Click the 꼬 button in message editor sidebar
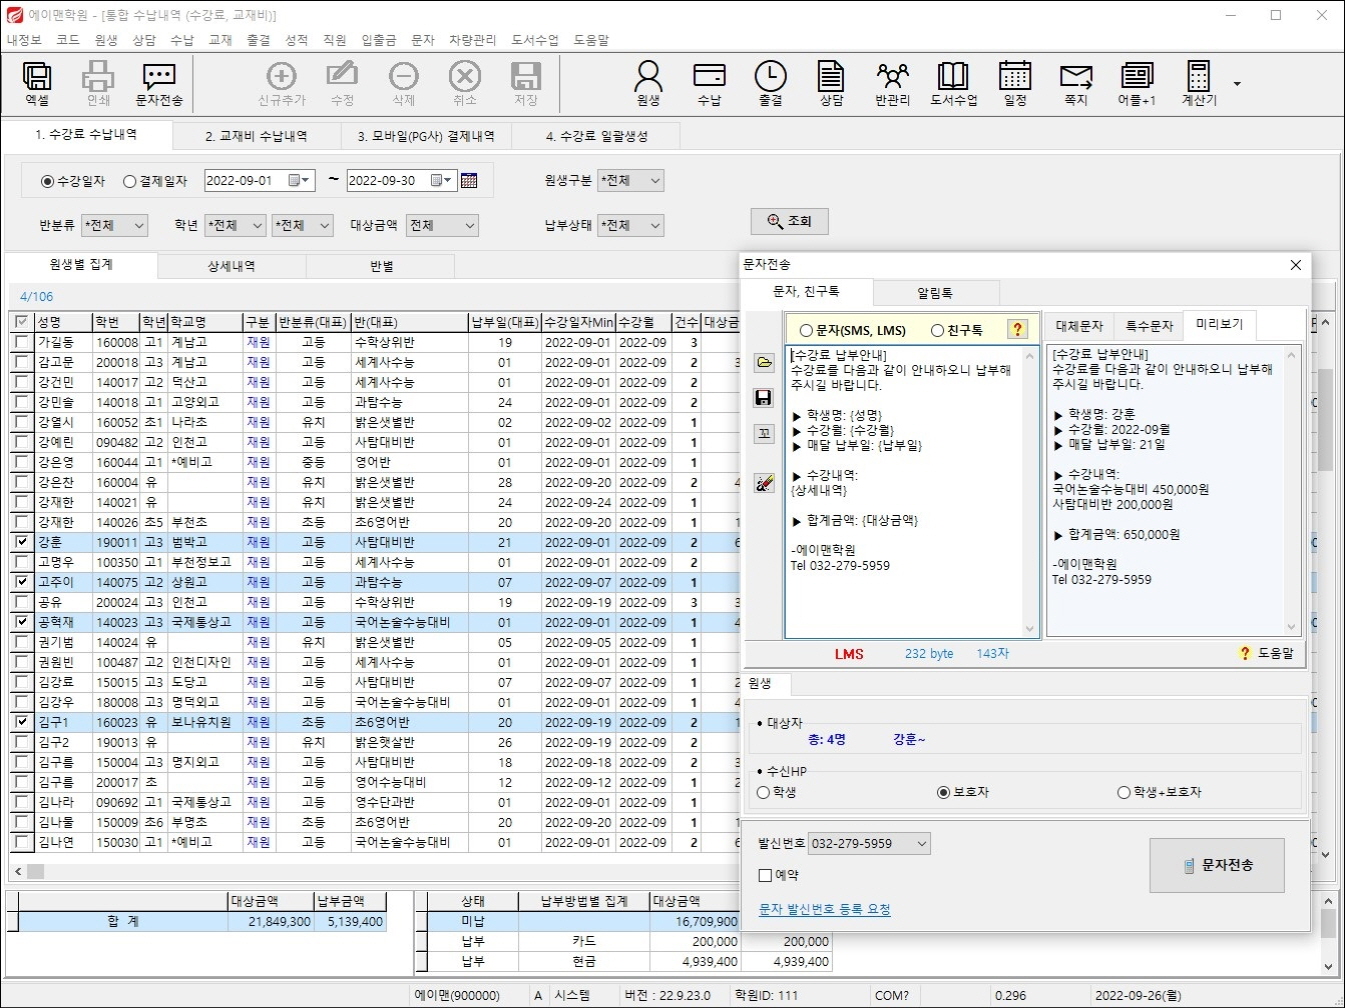 click(x=764, y=433)
